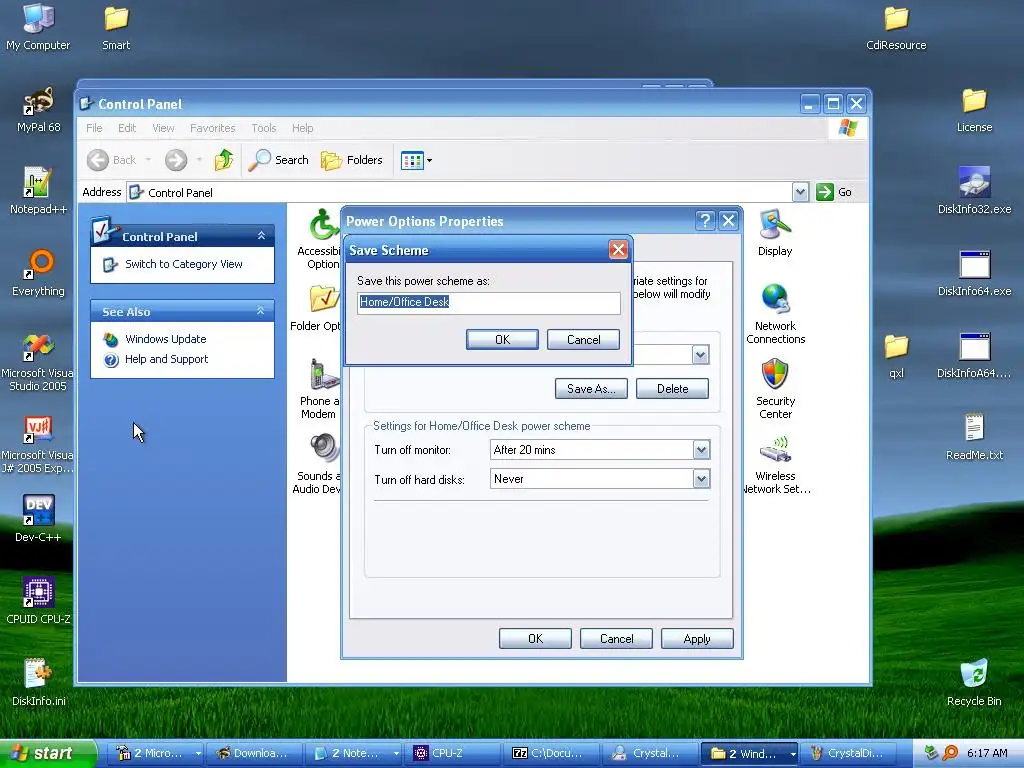Select the Recycle Bin icon
Screen dimensions: 1024x768
coord(974,683)
